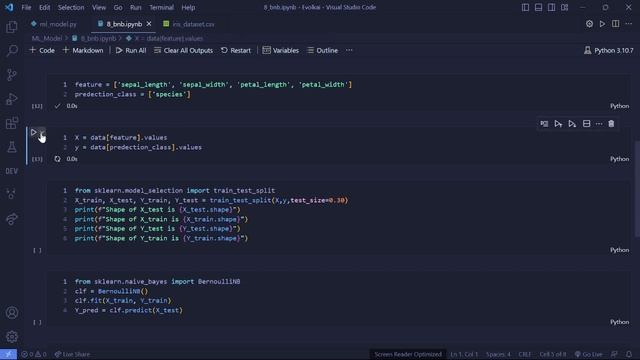Execute above cells from cell toolbar
The width and height of the screenshot is (640, 360).
tap(558, 124)
